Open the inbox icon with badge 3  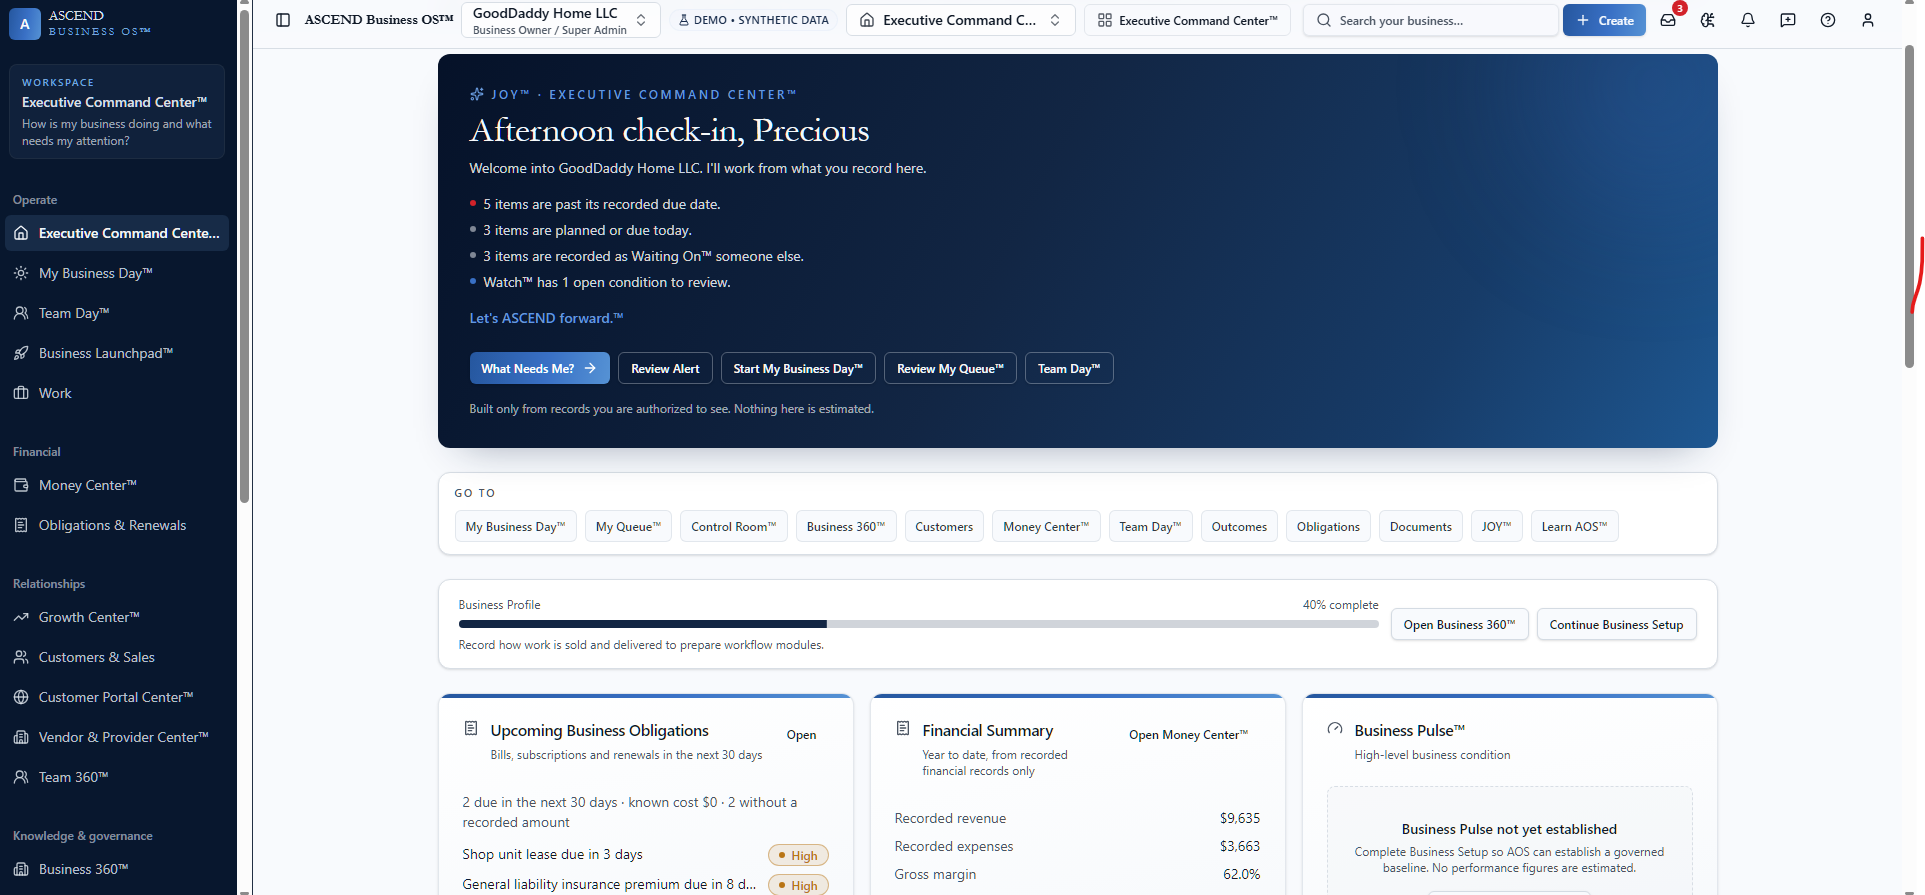coord(1668,20)
